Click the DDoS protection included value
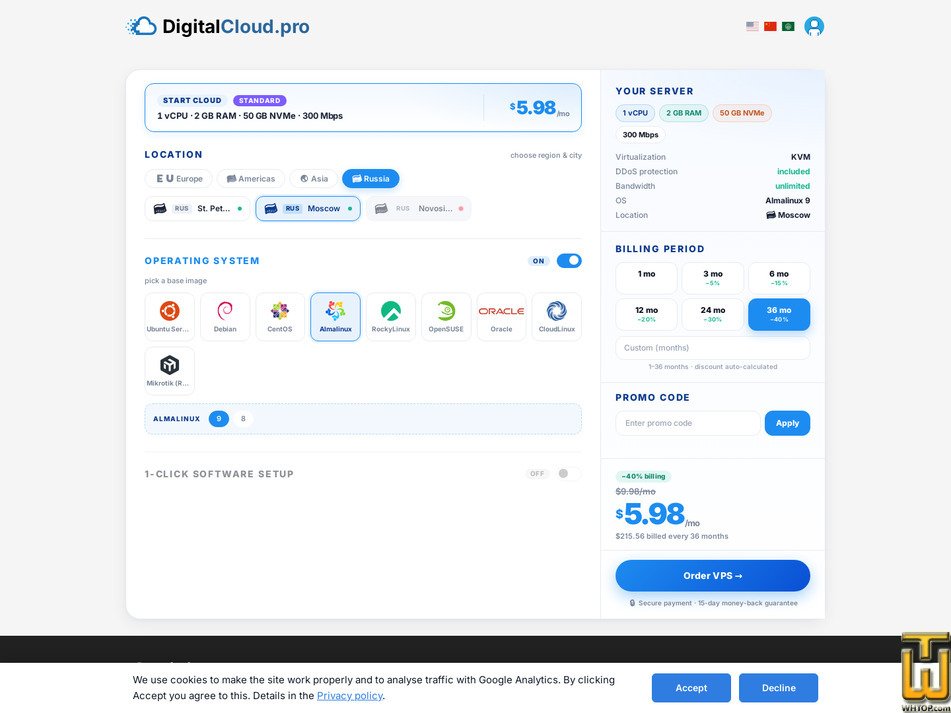 click(x=793, y=172)
